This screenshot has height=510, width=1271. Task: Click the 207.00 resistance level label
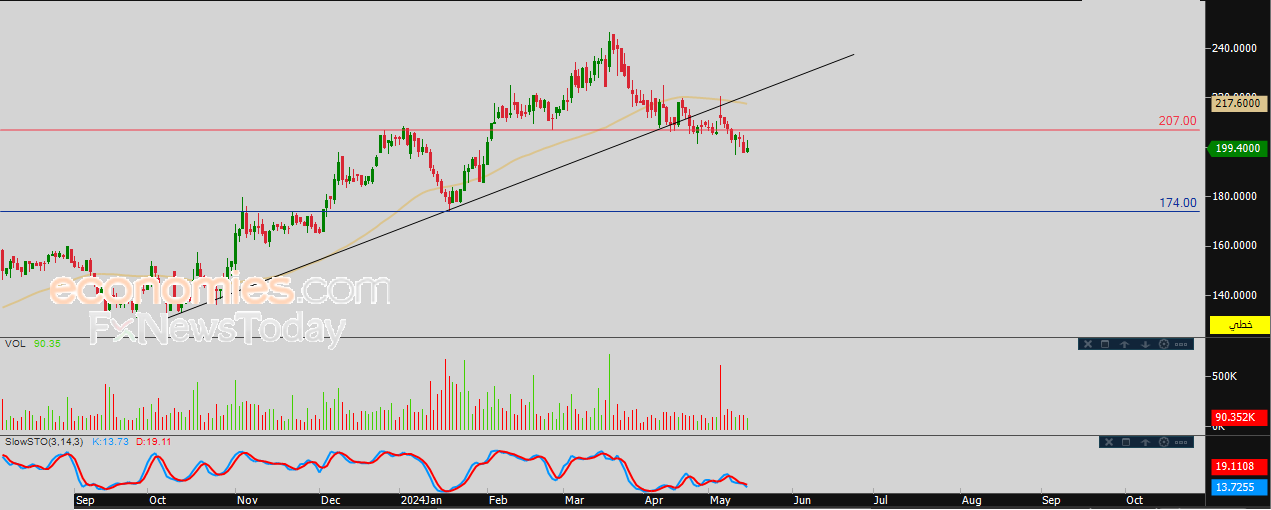point(1177,121)
